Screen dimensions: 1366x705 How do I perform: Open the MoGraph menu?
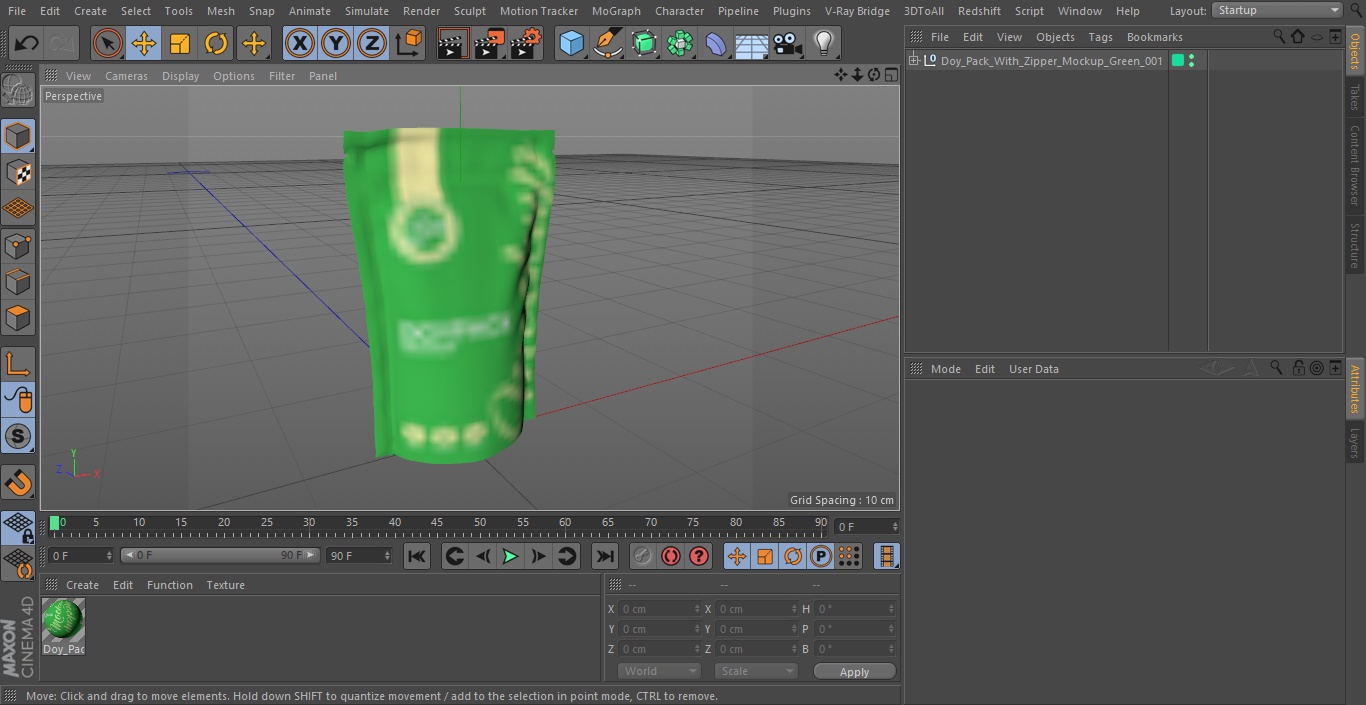(616, 11)
